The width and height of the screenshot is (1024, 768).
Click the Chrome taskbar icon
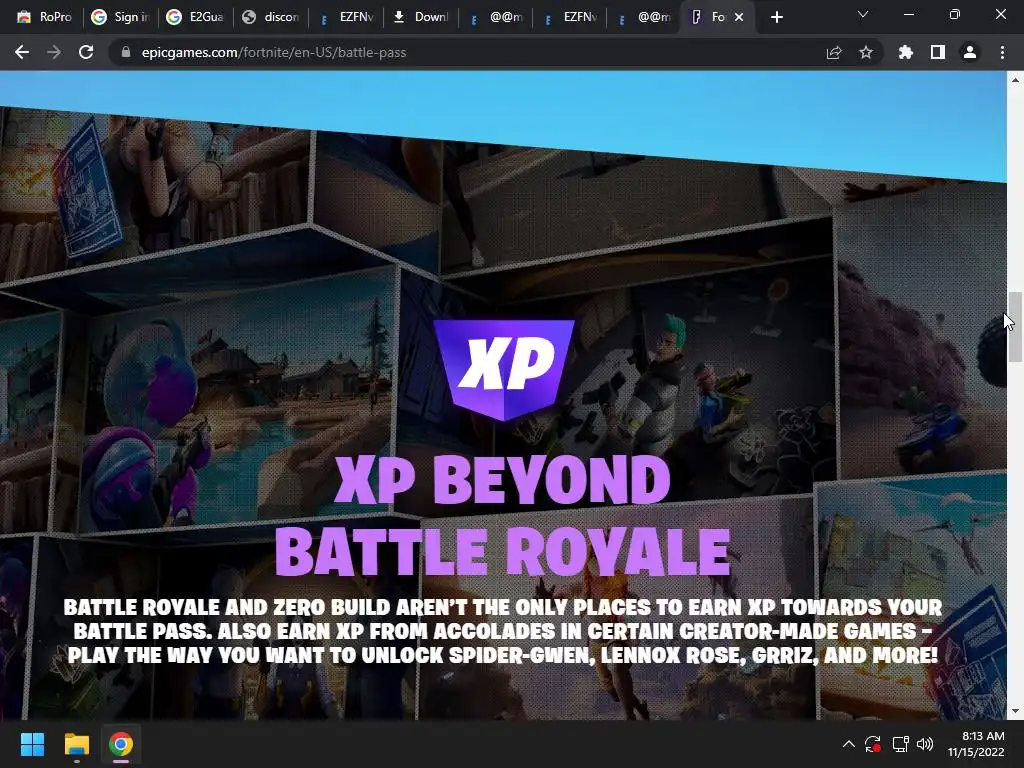point(121,744)
